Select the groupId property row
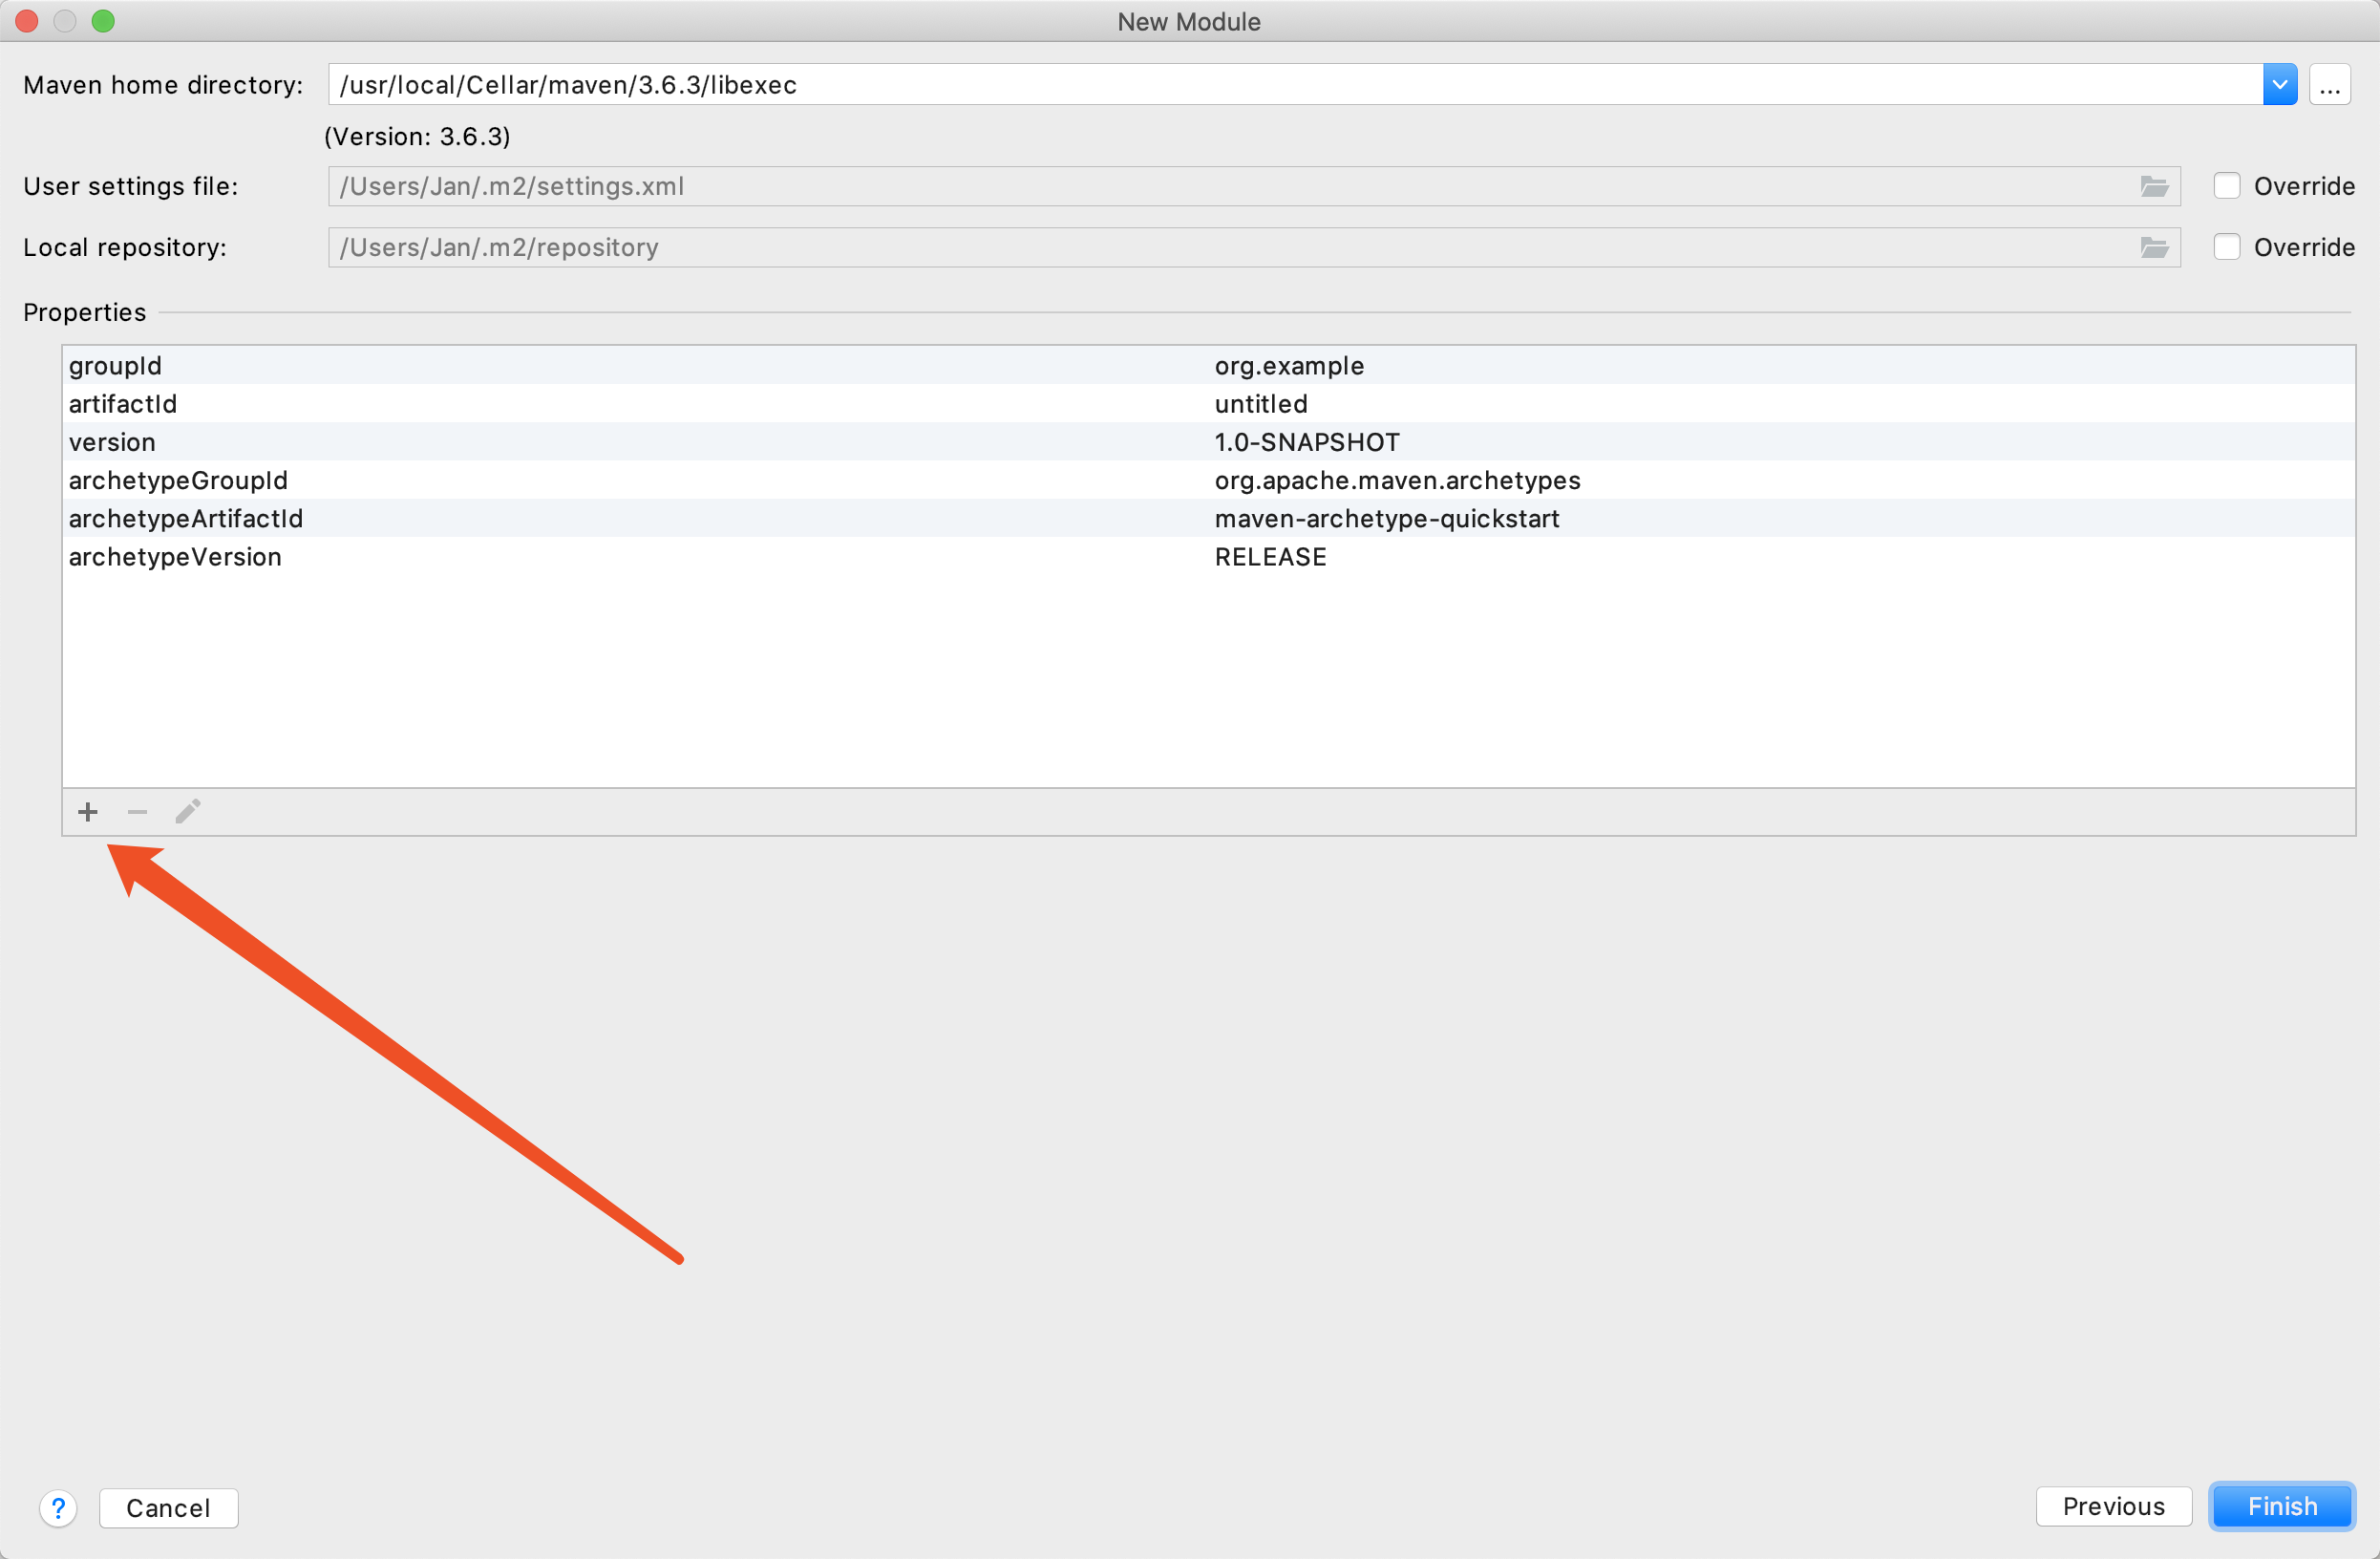 click(x=640, y=366)
